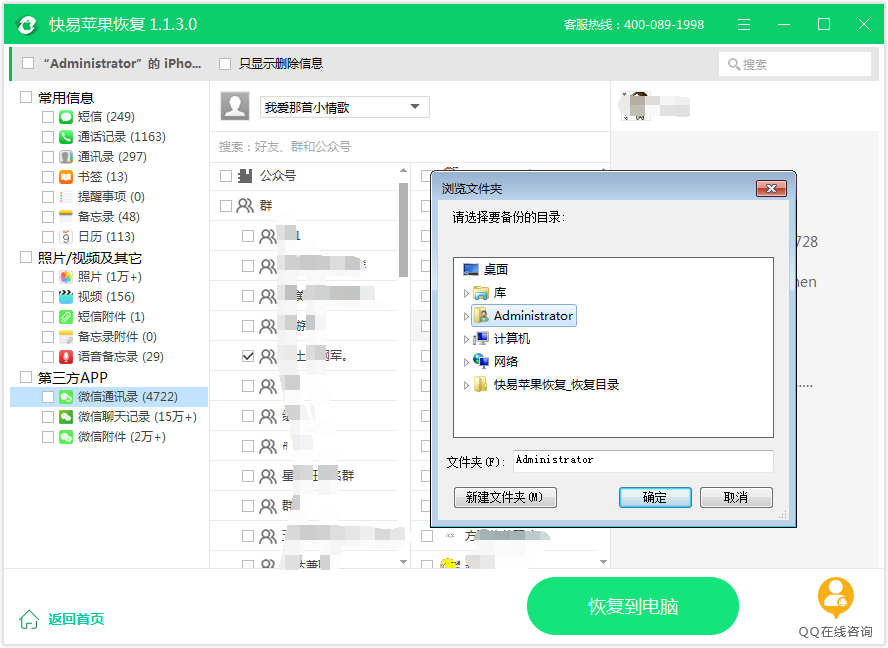This screenshot has width=888, height=648.
Task: Click scroll-down arrow of contact list
Action: tap(403, 562)
